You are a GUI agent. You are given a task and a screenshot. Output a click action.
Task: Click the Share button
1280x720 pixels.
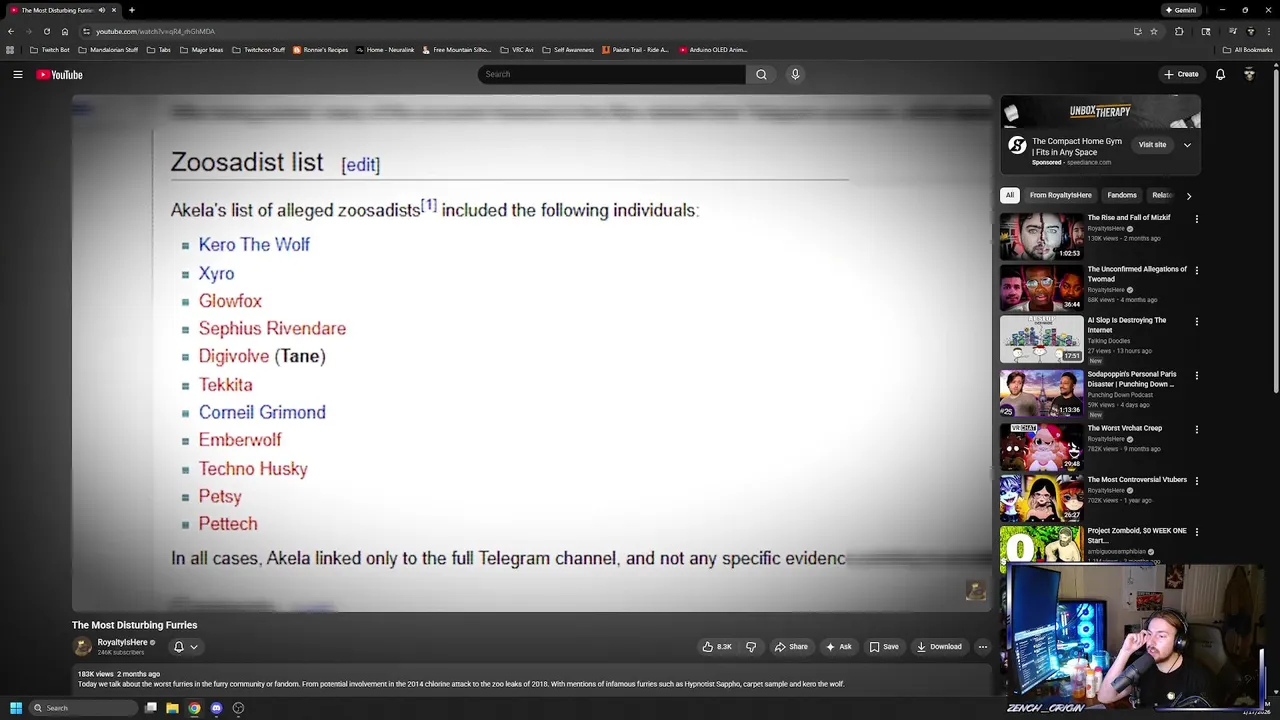(791, 647)
